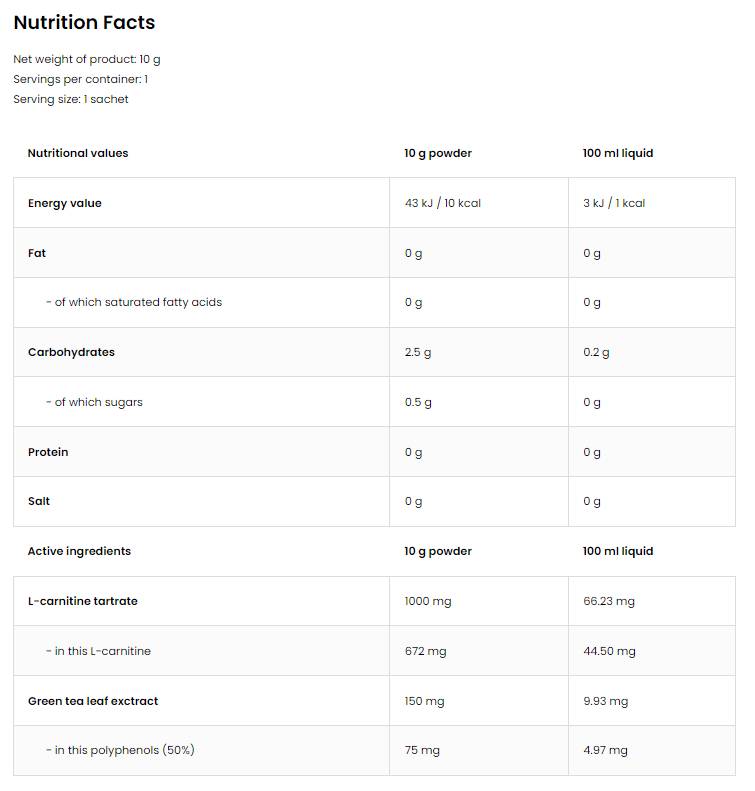Click the polyphenols (50%) row label

coord(120,750)
